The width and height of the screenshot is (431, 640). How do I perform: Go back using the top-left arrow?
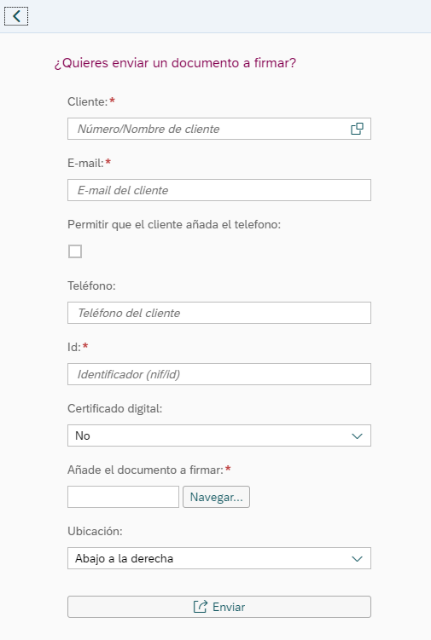[x=16, y=16]
